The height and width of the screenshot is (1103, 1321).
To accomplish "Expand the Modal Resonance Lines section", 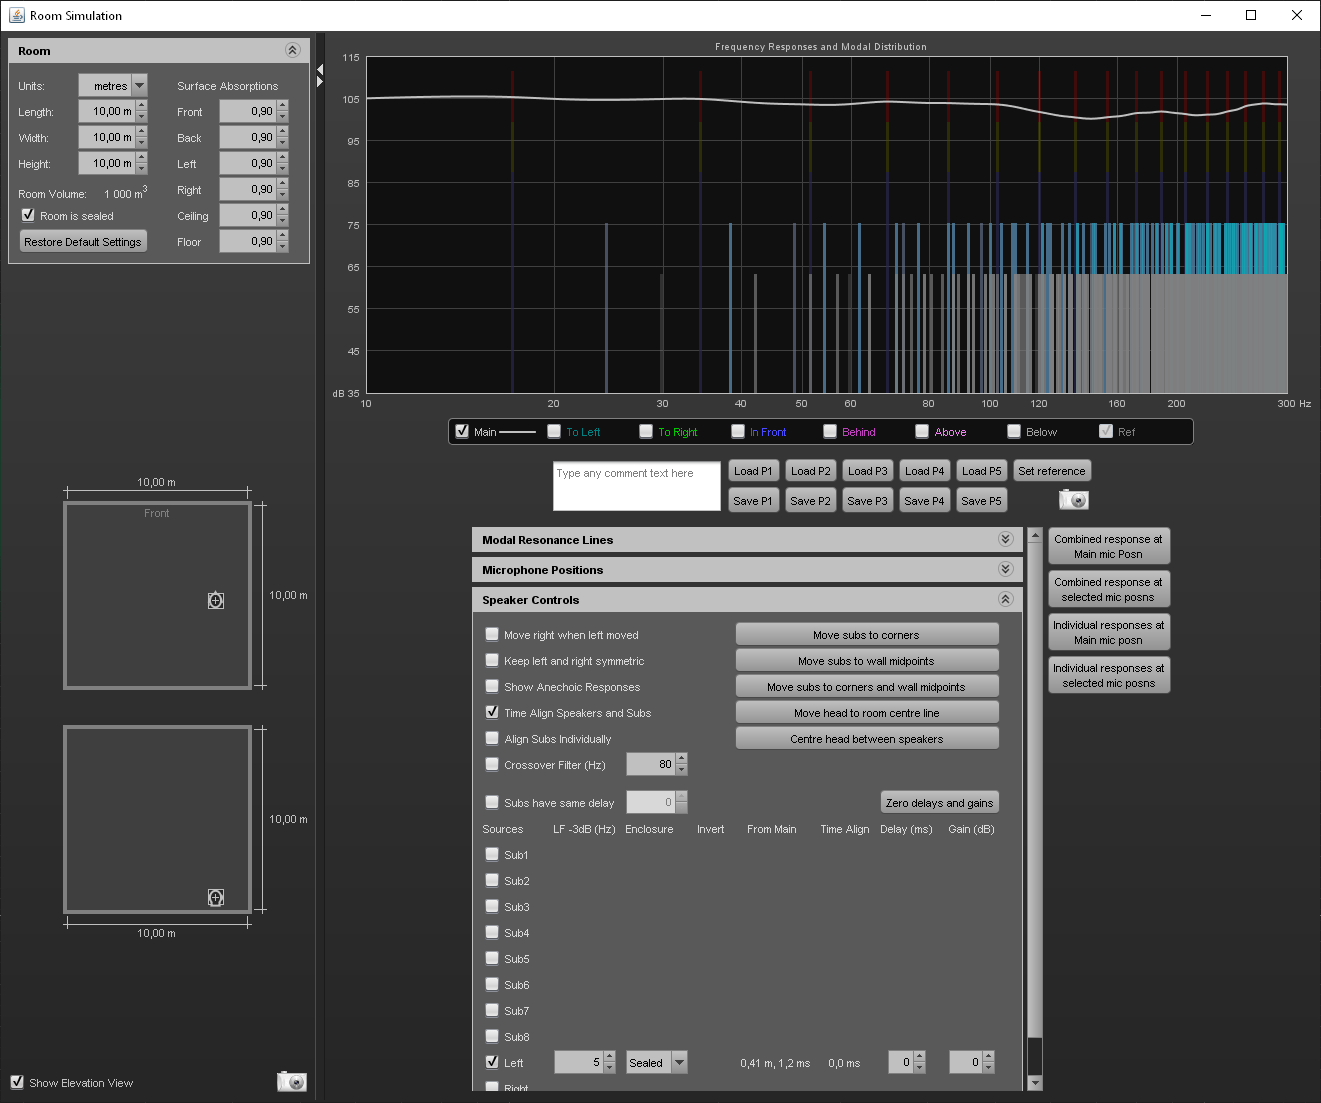I will click(x=1005, y=539).
